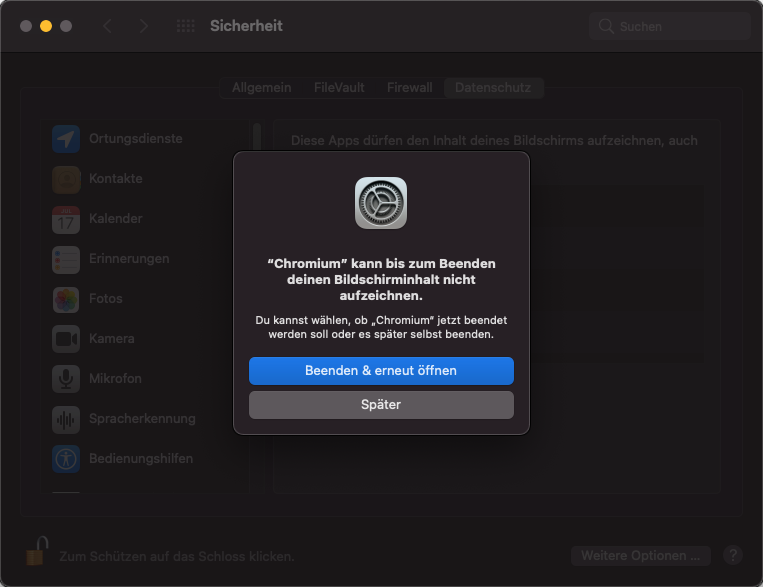Select the Kamera icon in sidebar

click(66, 339)
